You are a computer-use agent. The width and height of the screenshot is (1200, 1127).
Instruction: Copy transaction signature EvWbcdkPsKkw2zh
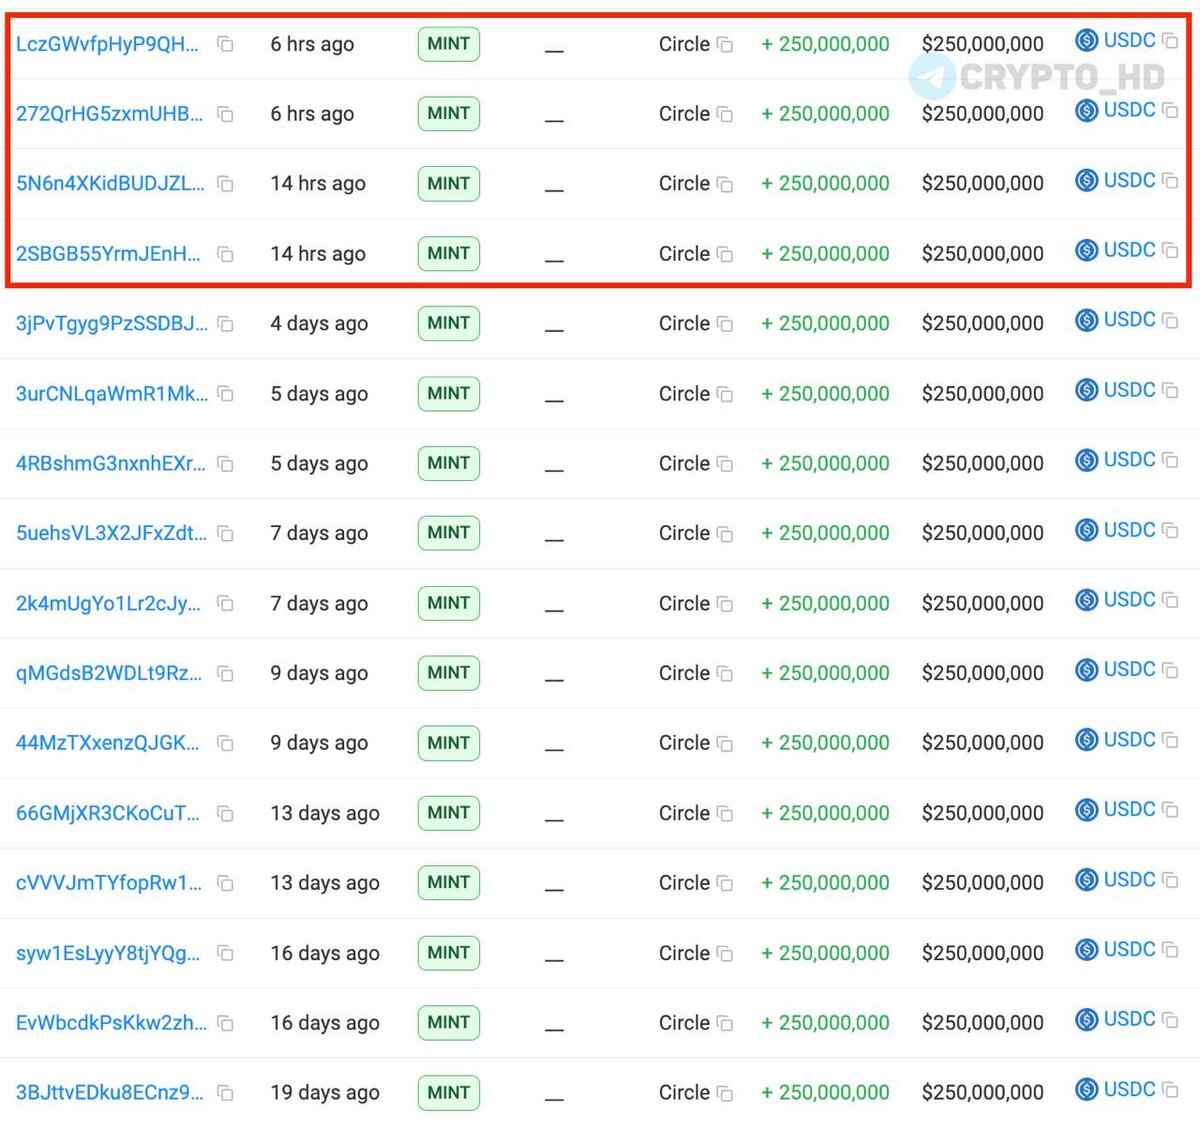point(225,1023)
